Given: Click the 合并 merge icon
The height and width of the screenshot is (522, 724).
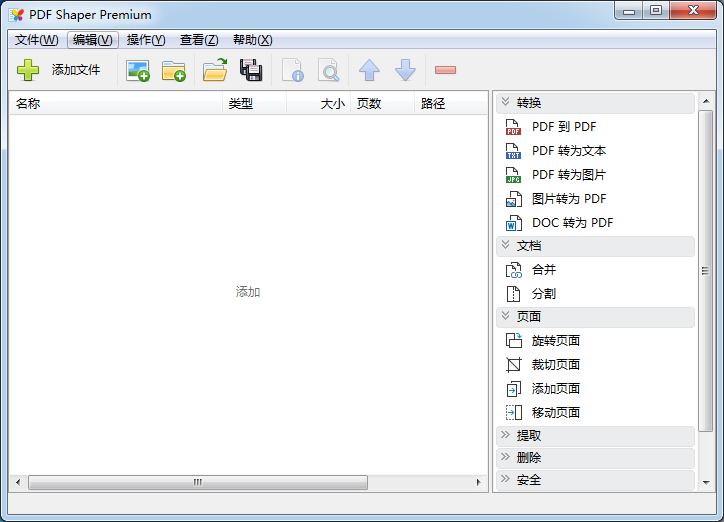Looking at the screenshot, I should pos(513,270).
